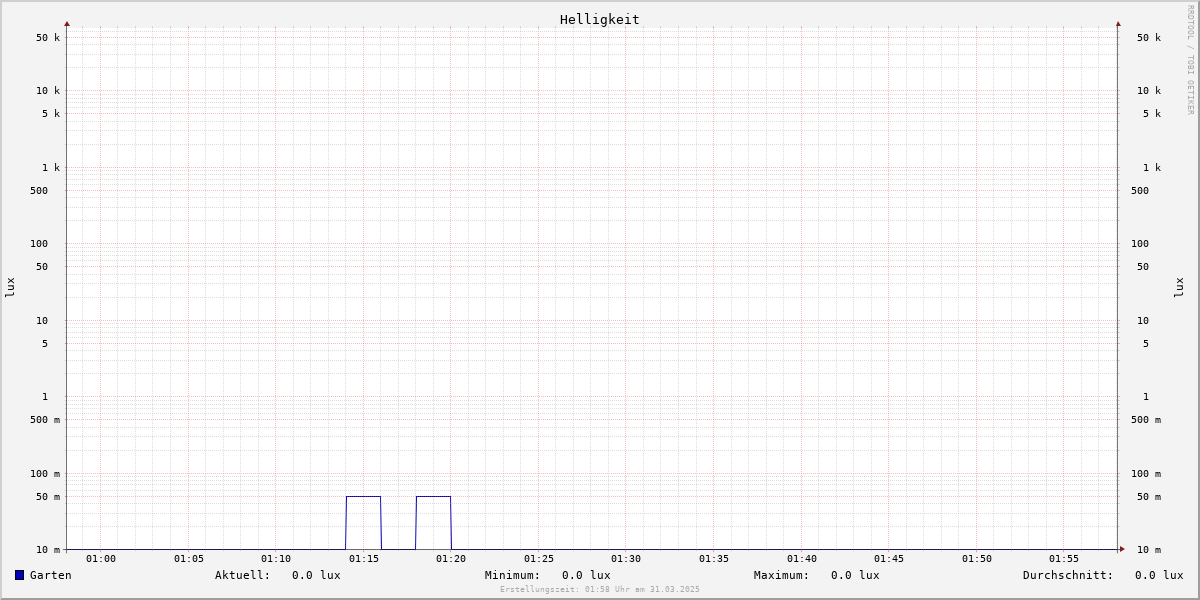Click the red arrow at time axis end

[1122, 549]
